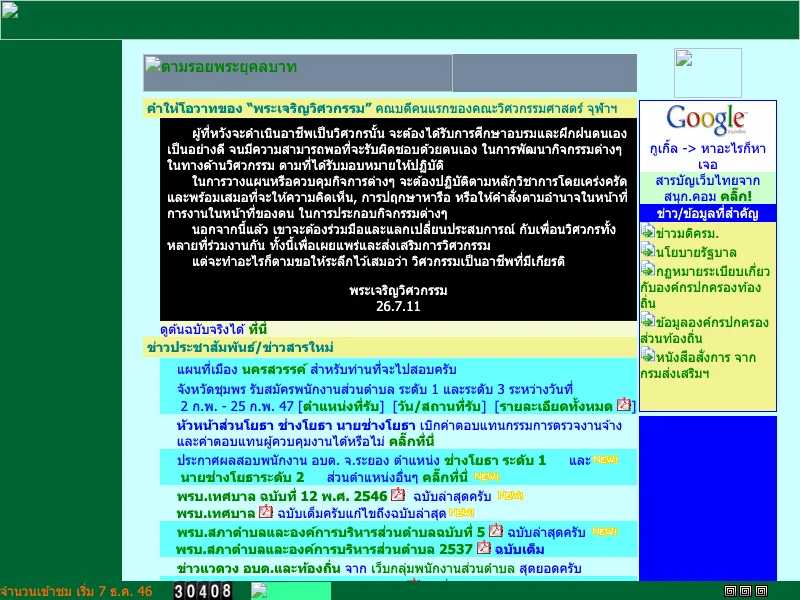The height and width of the screenshot is (600, 800).
Task: Open the กูเกิ้ล -> หาอะไรก็หาเจอ link
Action: pyautogui.click(x=707, y=156)
